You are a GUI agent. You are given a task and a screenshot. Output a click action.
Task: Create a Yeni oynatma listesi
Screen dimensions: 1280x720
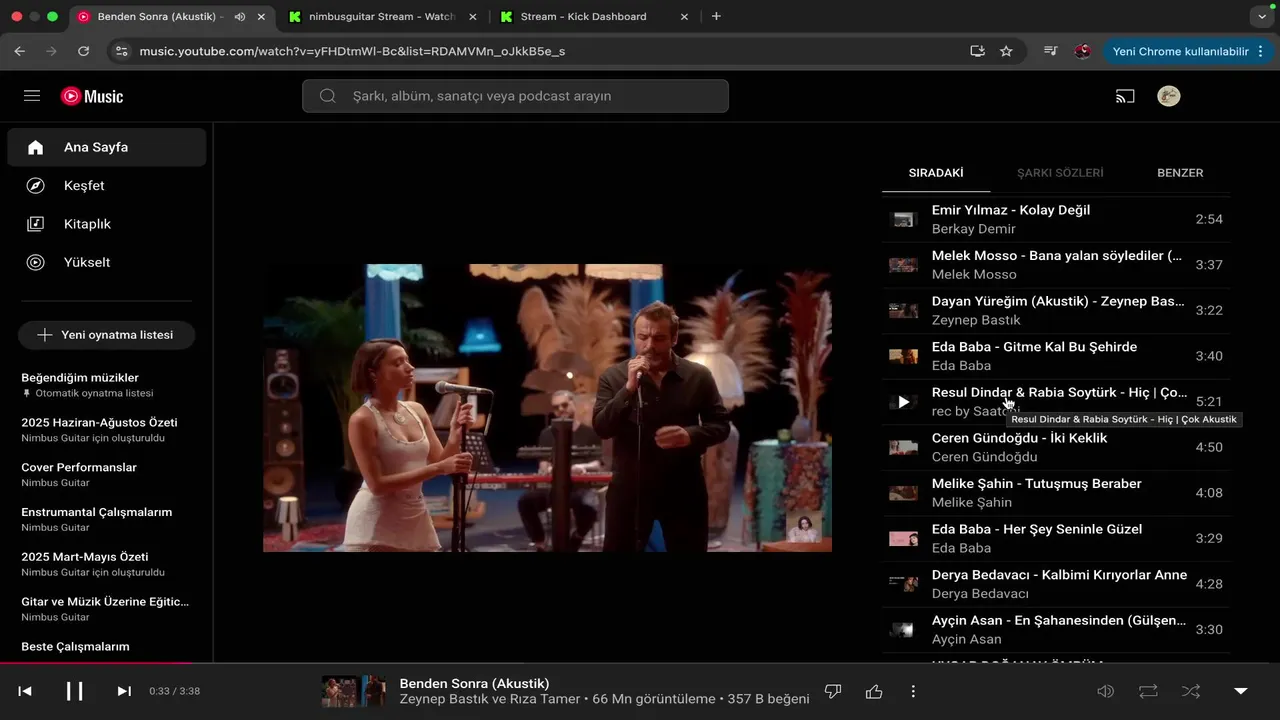(106, 335)
